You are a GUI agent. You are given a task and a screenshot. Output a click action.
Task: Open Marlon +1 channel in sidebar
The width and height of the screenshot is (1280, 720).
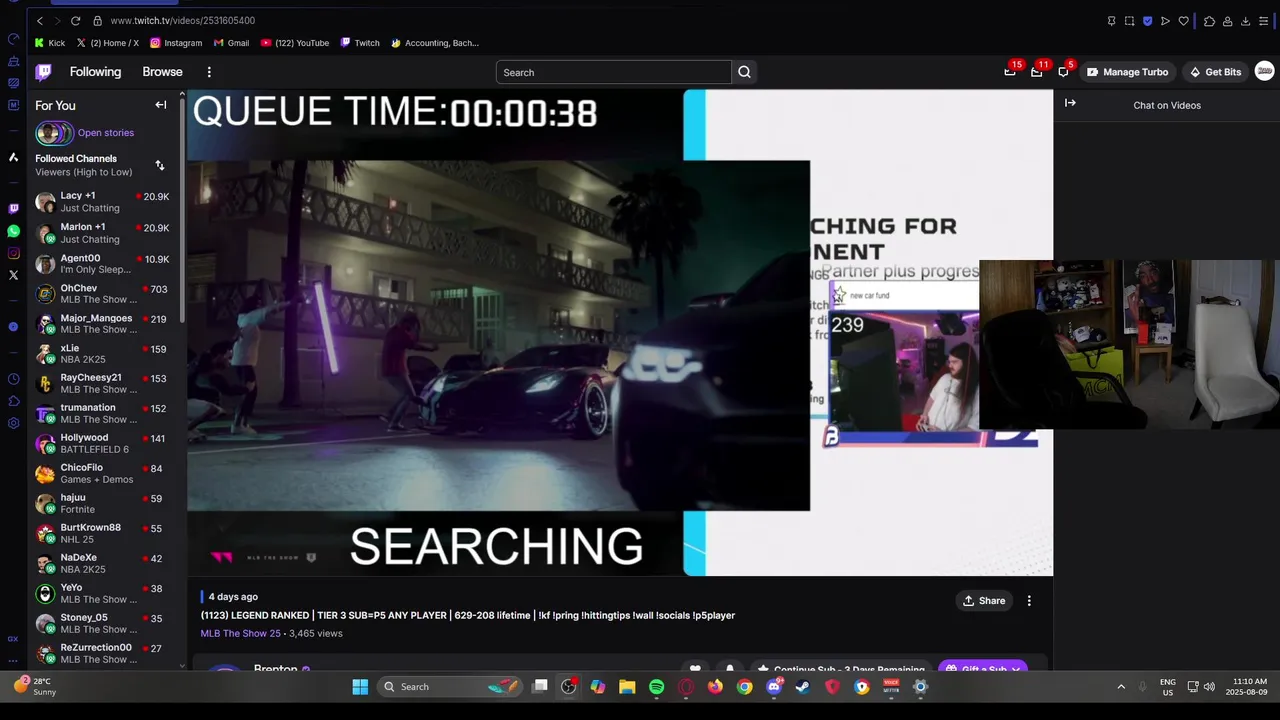coord(103,233)
